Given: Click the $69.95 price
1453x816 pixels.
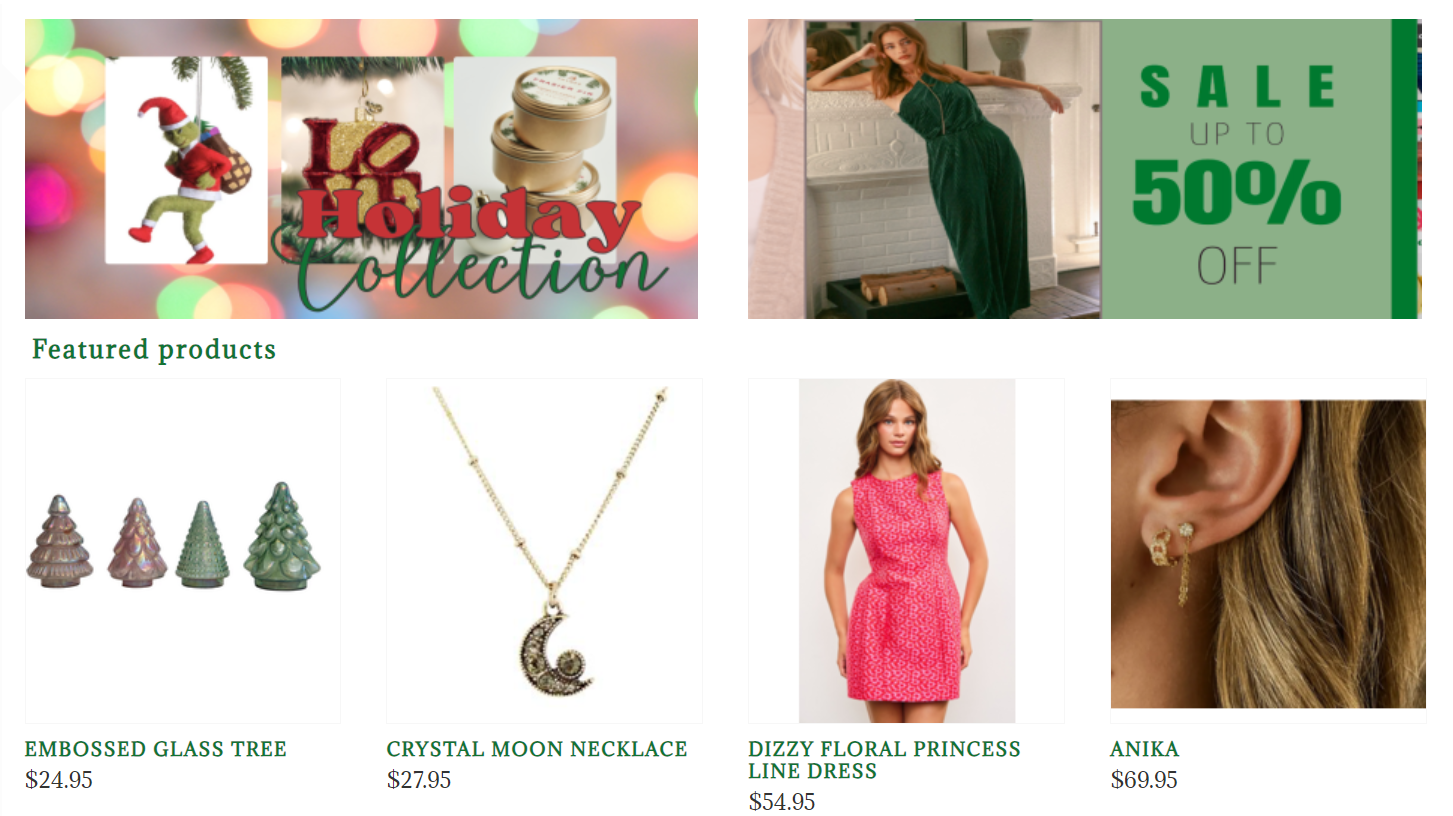Looking at the screenshot, I should [1144, 780].
